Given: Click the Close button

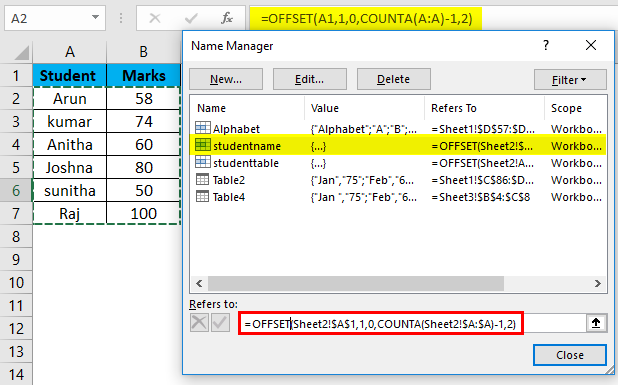Looking at the screenshot, I should 570,355.
